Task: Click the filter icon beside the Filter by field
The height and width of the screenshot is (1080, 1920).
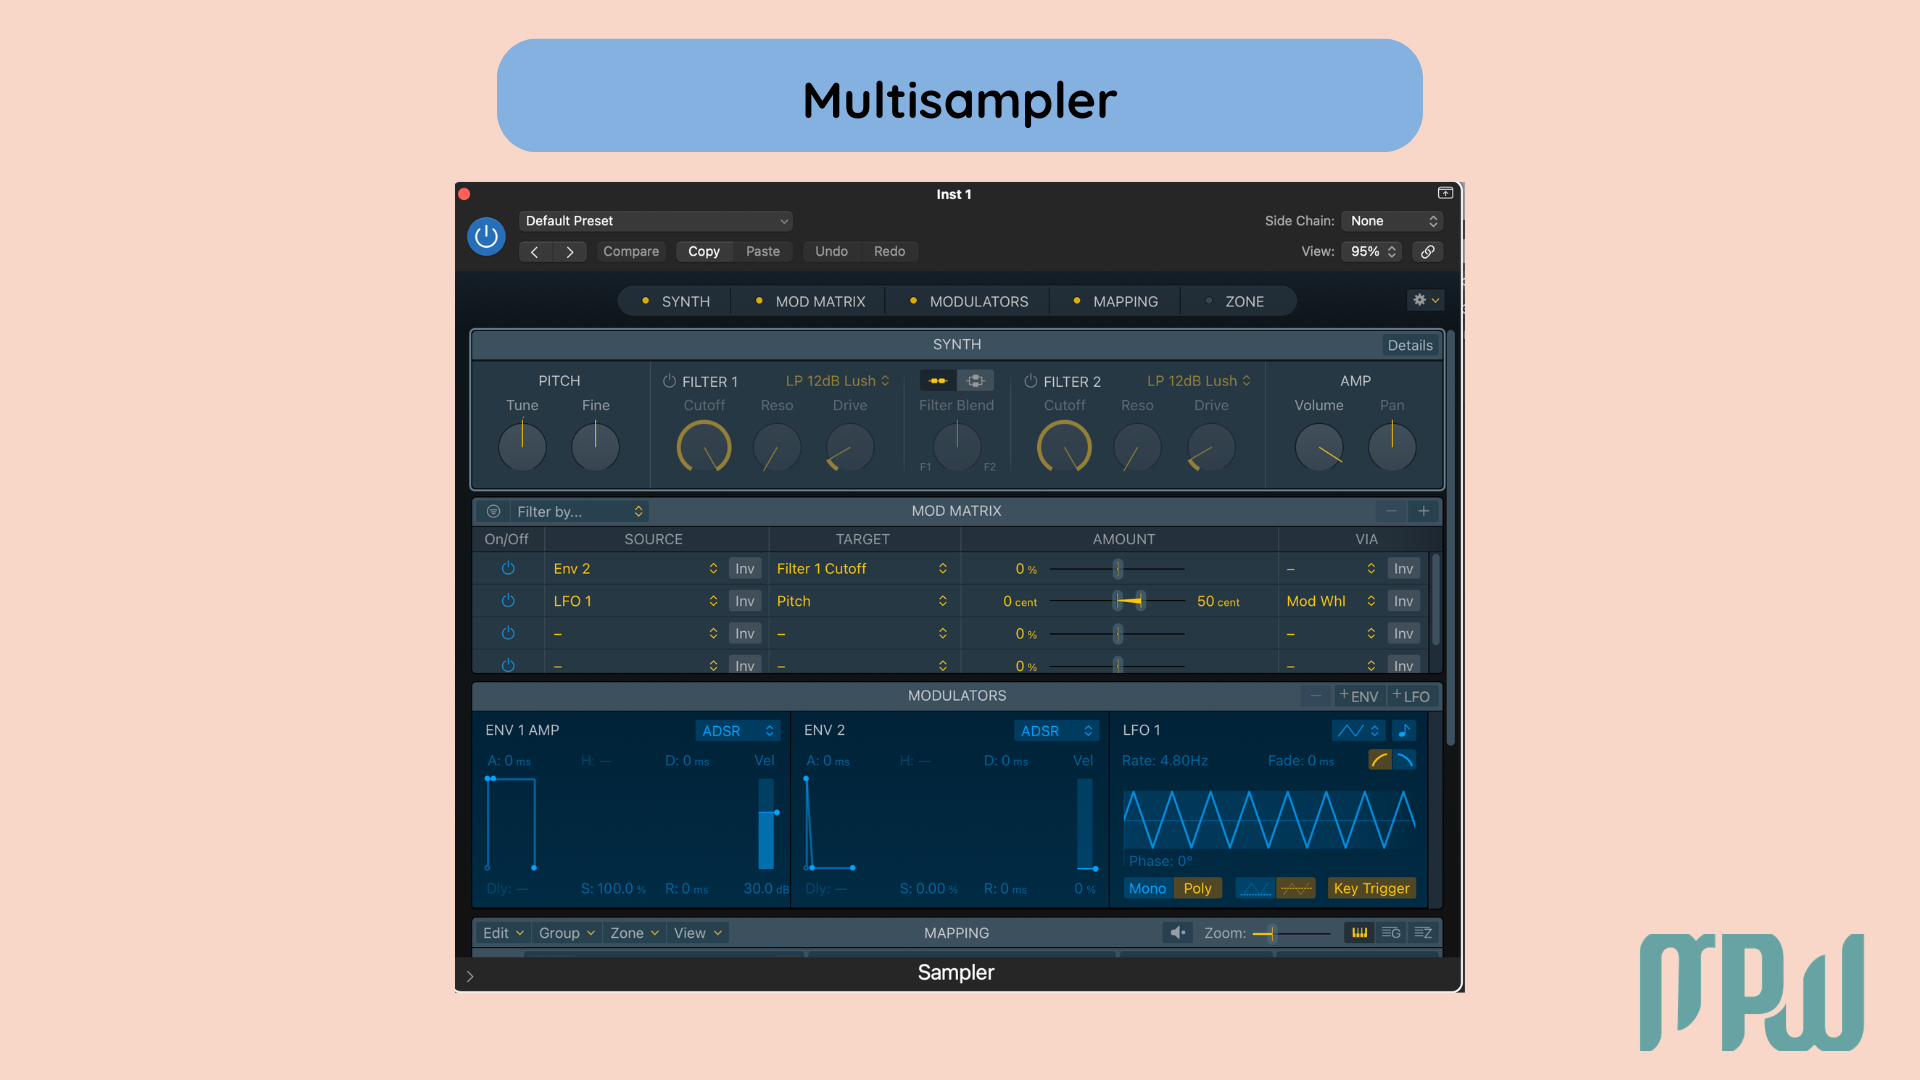Action: 493,510
